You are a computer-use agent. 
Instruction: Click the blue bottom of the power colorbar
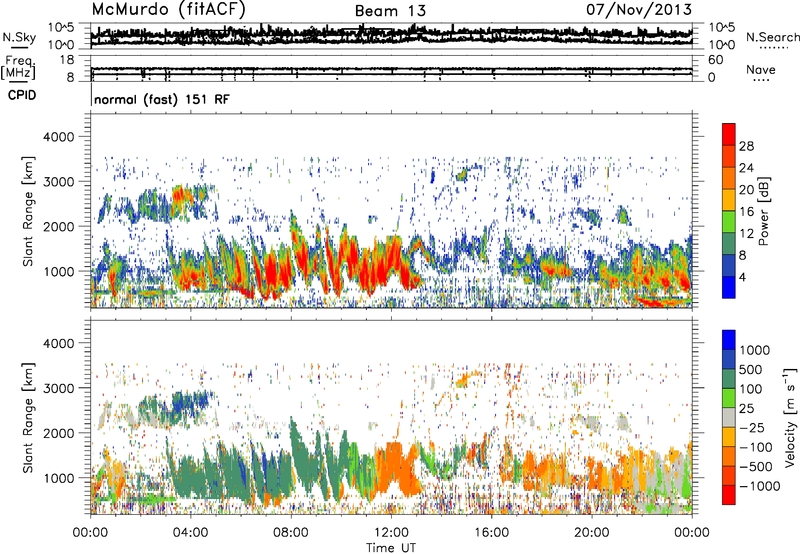coord(729,287)
